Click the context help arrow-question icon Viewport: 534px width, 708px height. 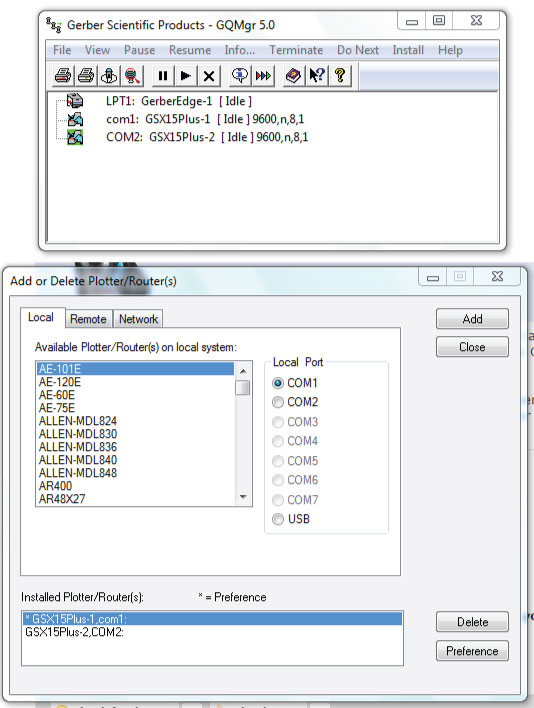coord(317,75)
